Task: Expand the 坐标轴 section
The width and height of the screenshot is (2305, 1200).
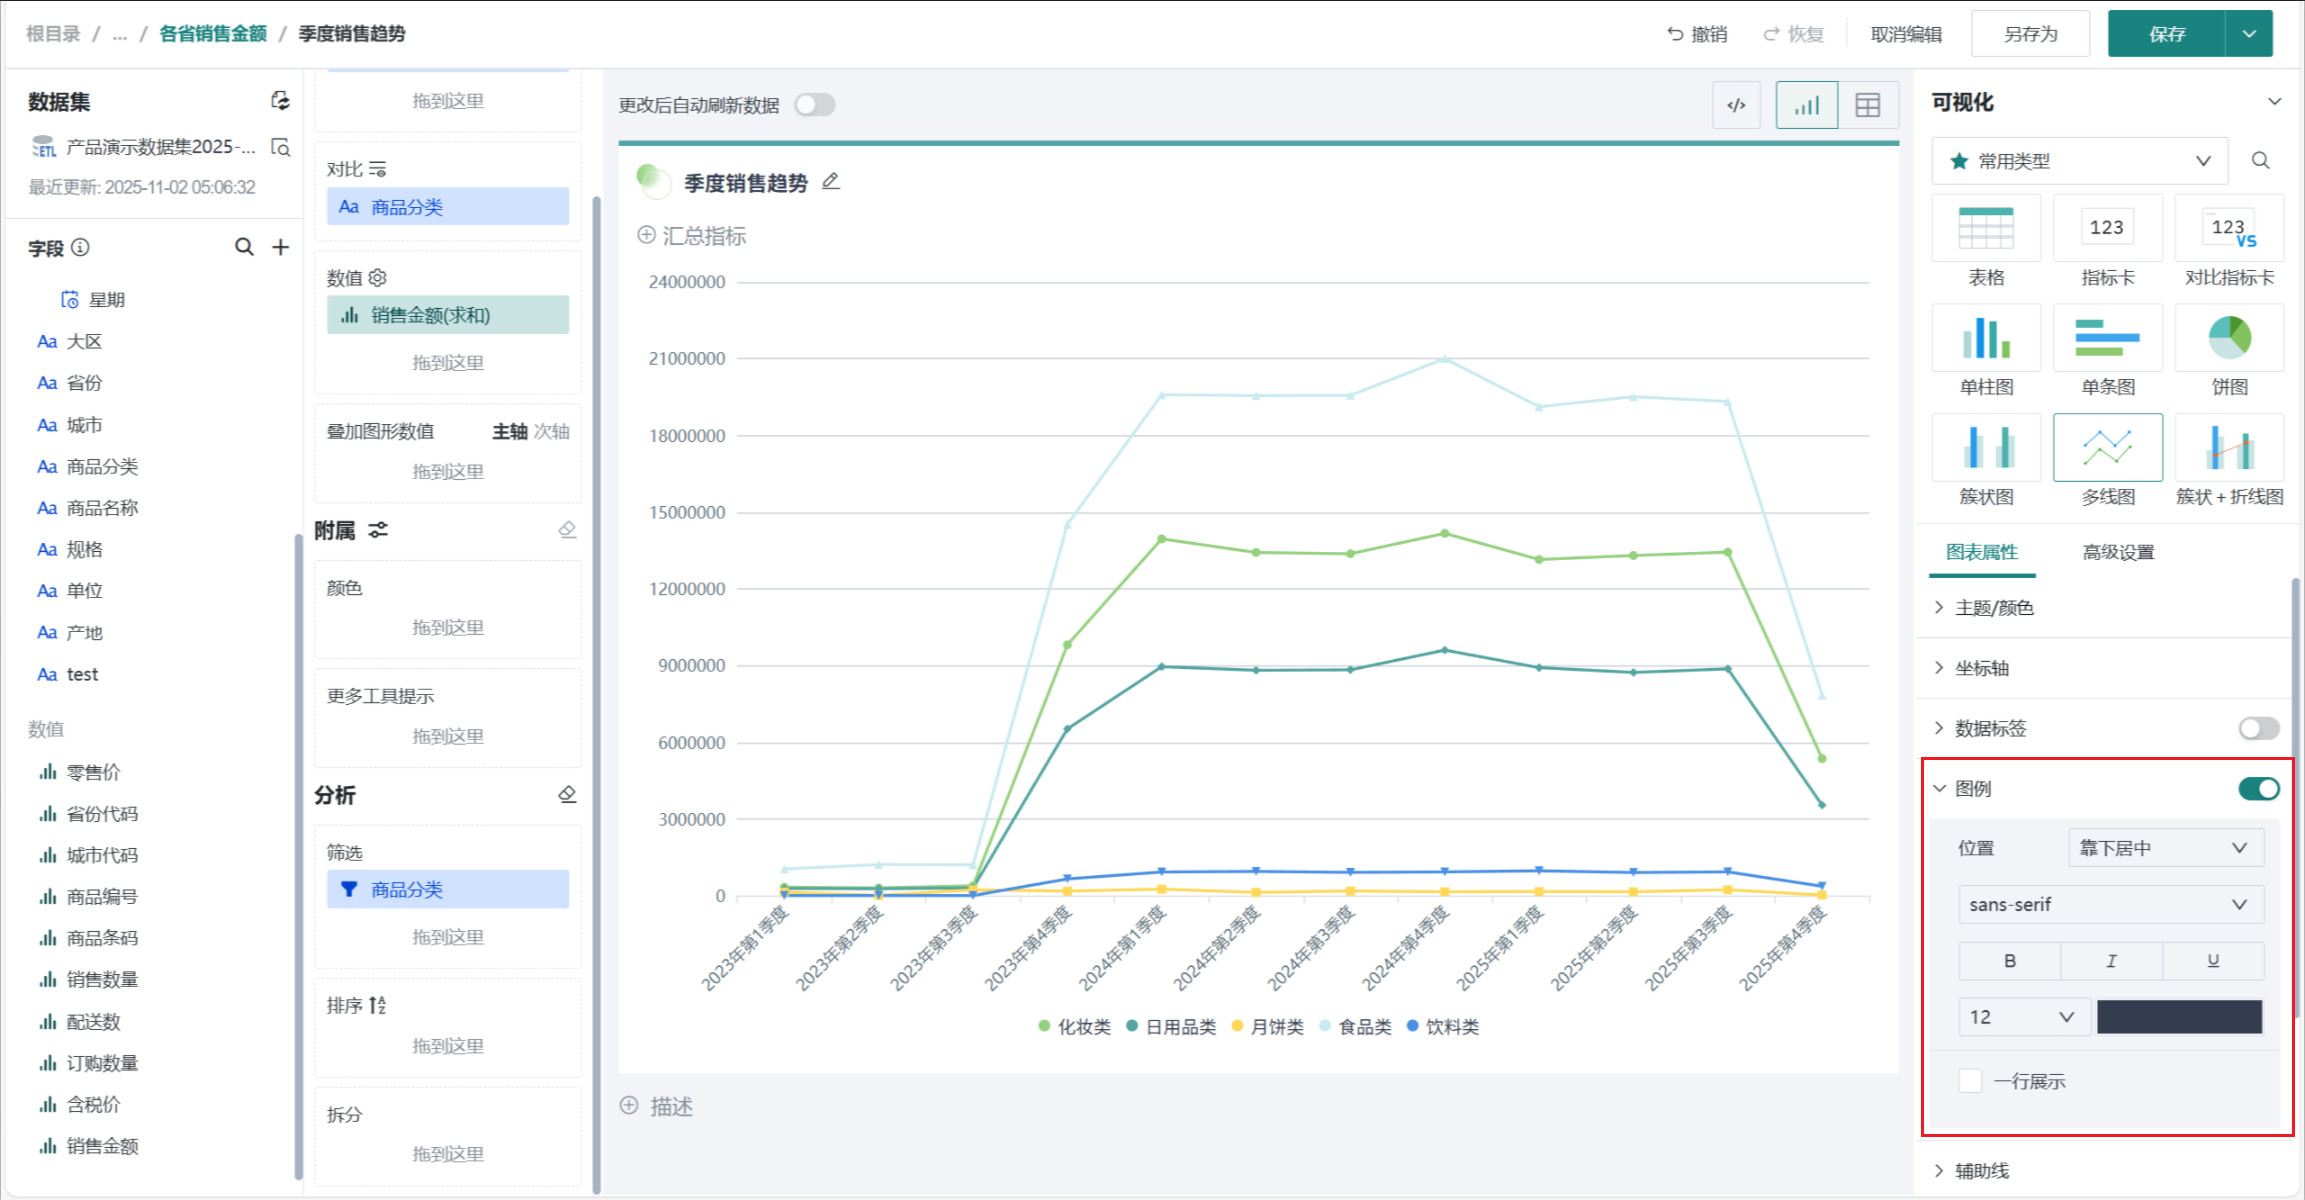Action: point(1982,668)
